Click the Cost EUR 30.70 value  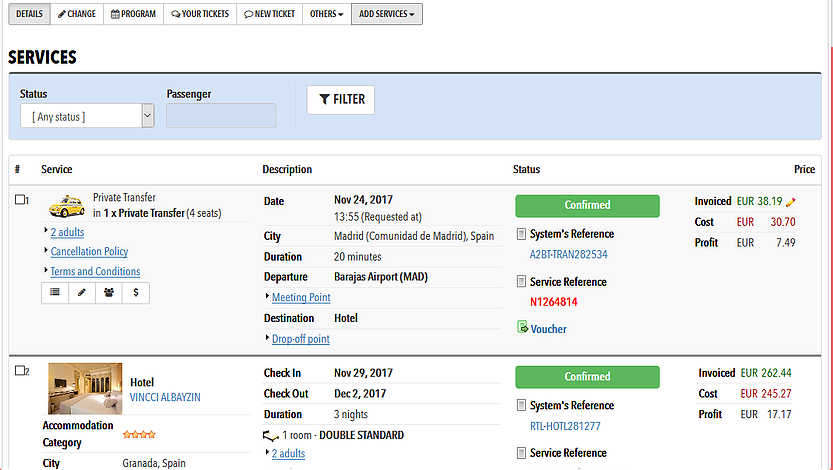coord(766,222)
